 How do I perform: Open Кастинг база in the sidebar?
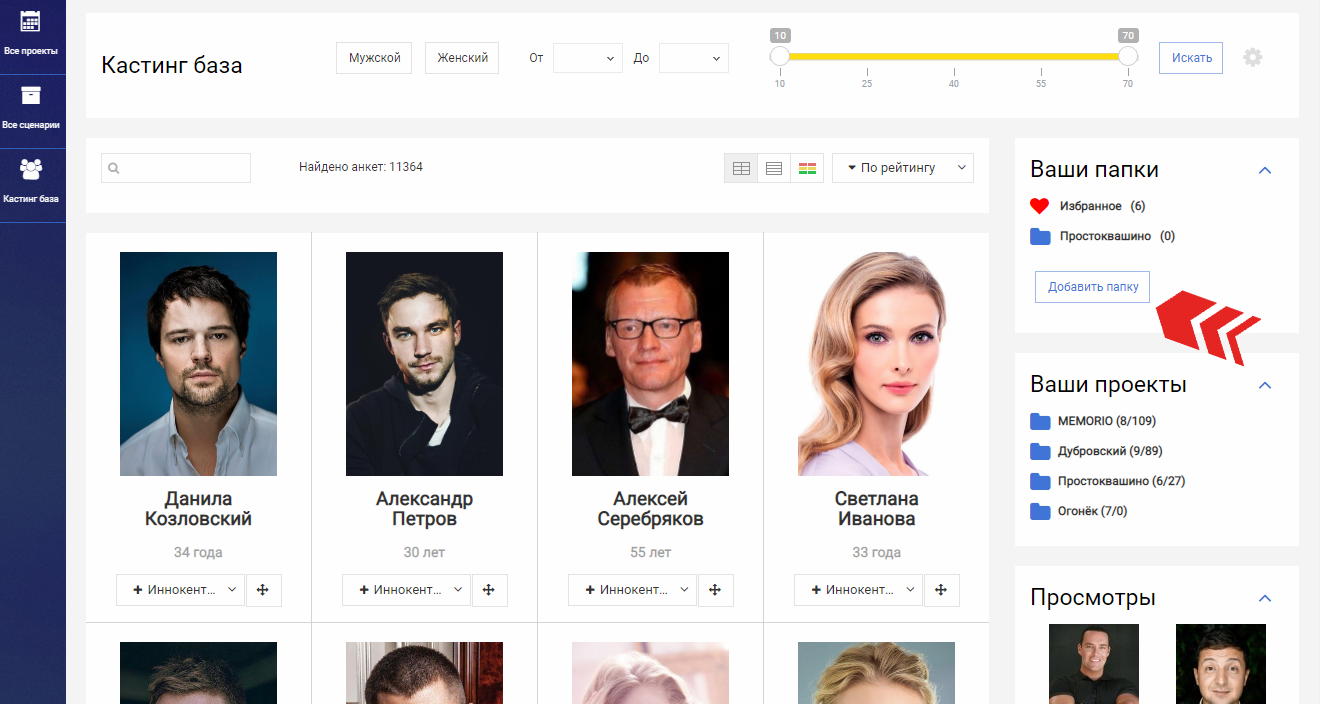pos(32,185)
